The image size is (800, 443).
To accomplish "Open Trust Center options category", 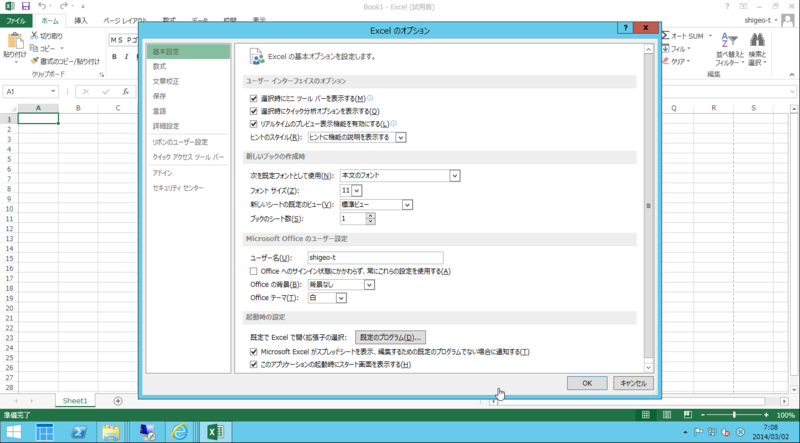I will click(188, 188).
